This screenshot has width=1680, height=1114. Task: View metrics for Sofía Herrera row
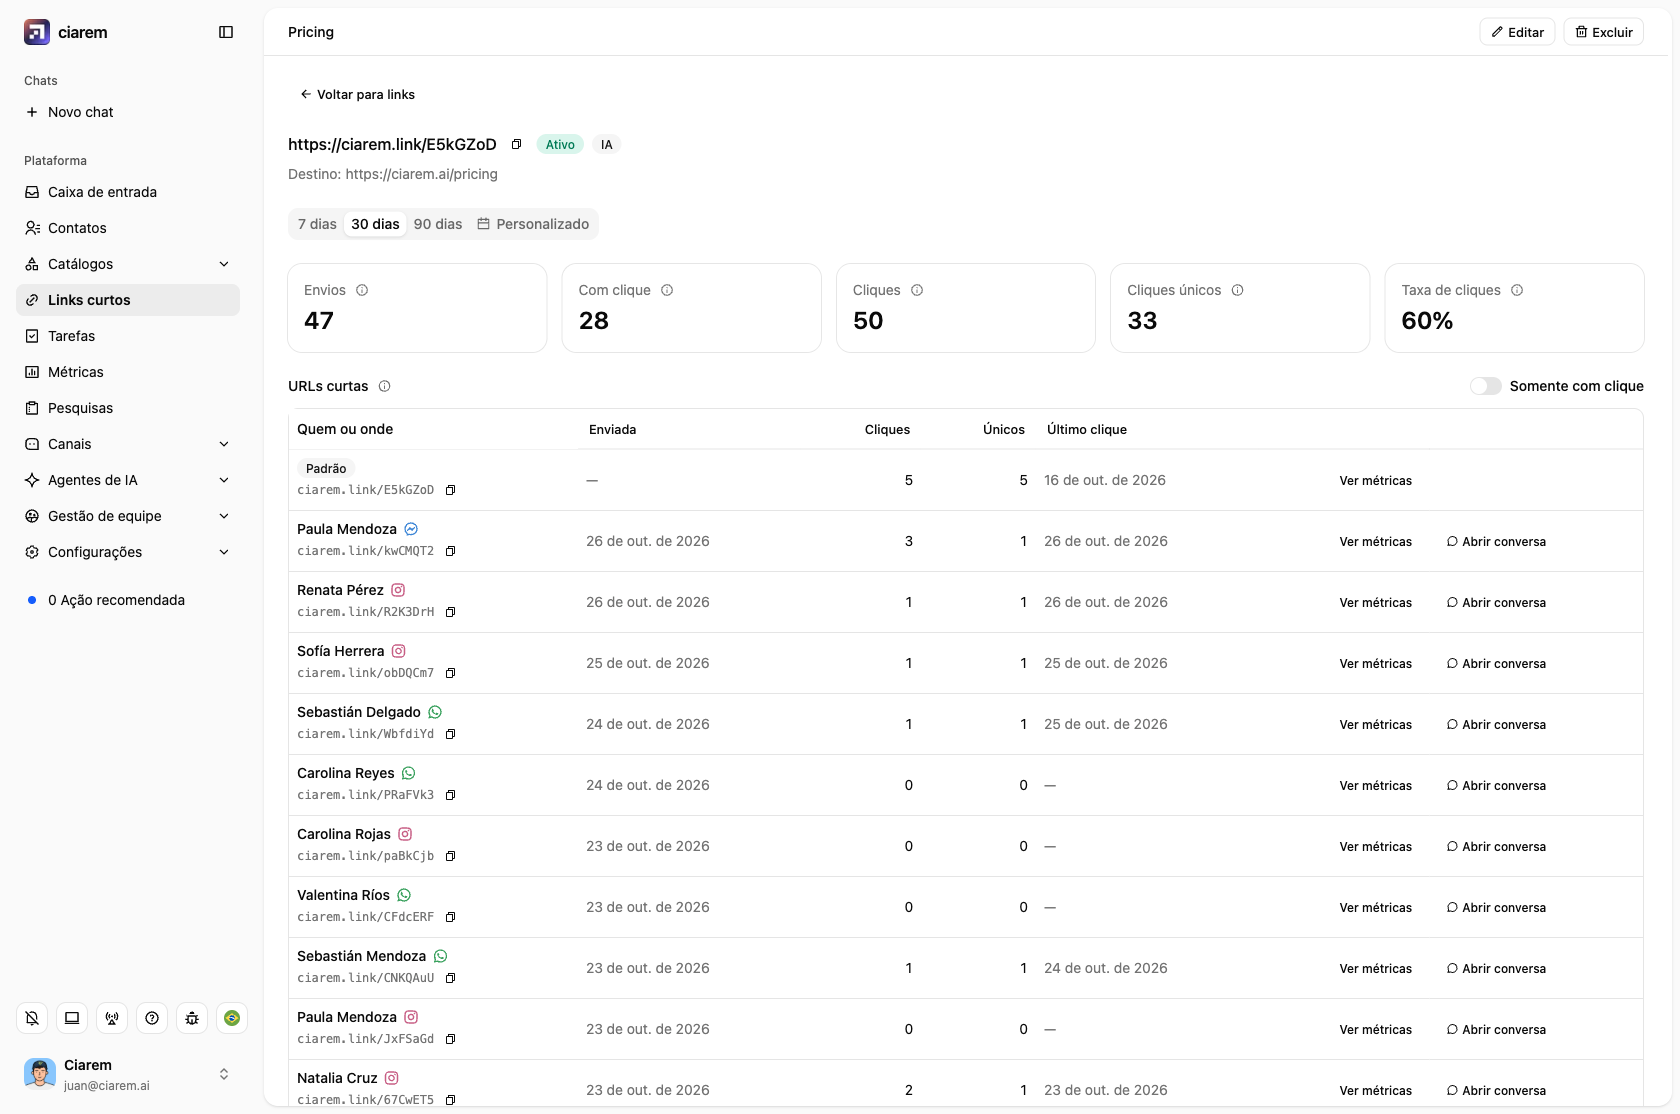click(x=1376, y=663)
